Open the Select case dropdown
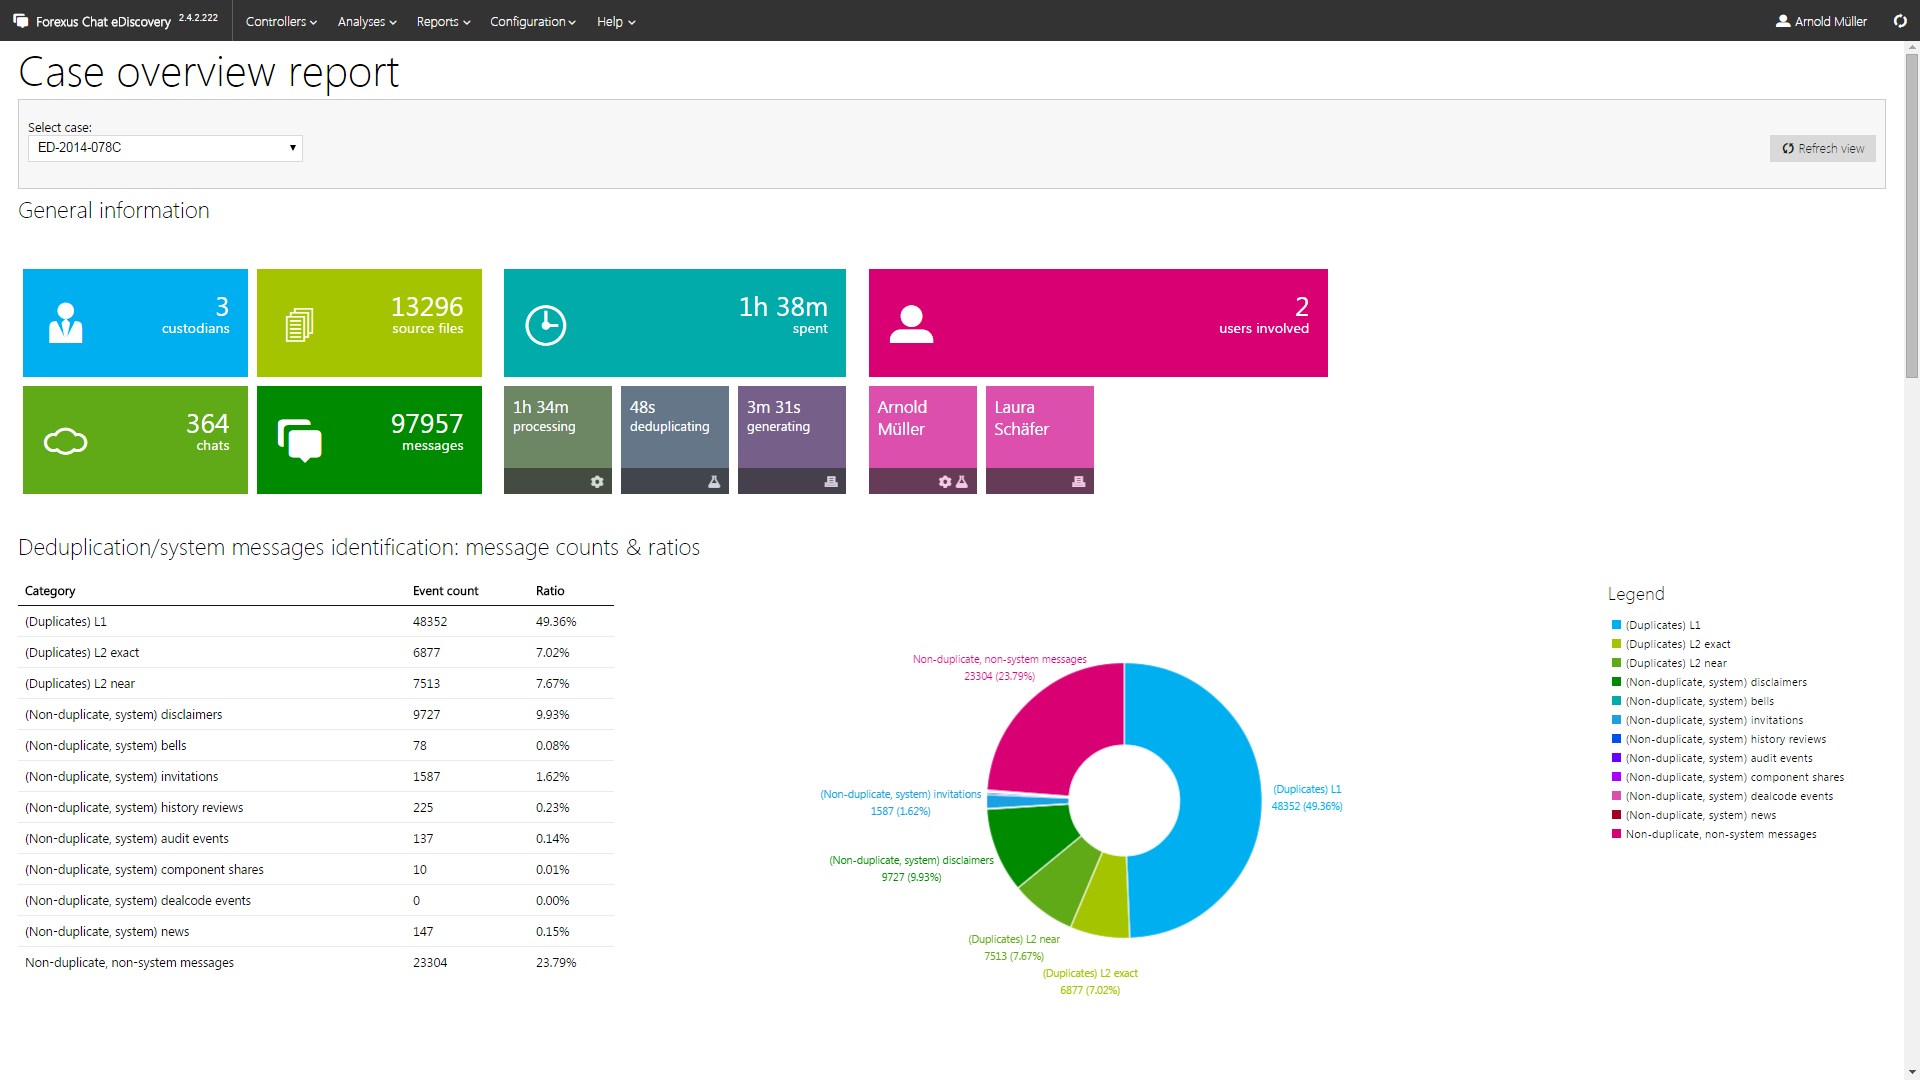Viewport: 1920px width, 1080px height. [x=165, y=148]
